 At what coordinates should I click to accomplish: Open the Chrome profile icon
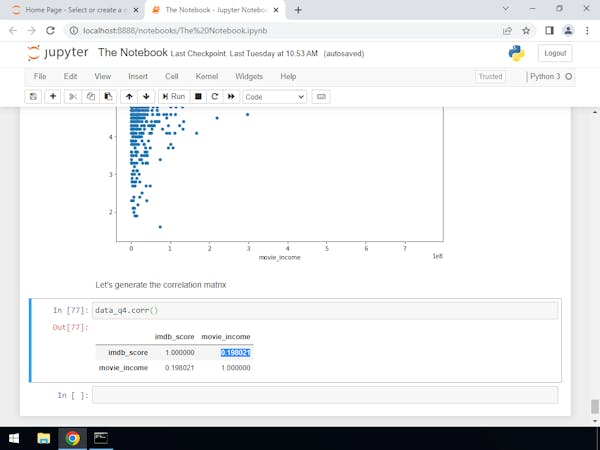568,31
